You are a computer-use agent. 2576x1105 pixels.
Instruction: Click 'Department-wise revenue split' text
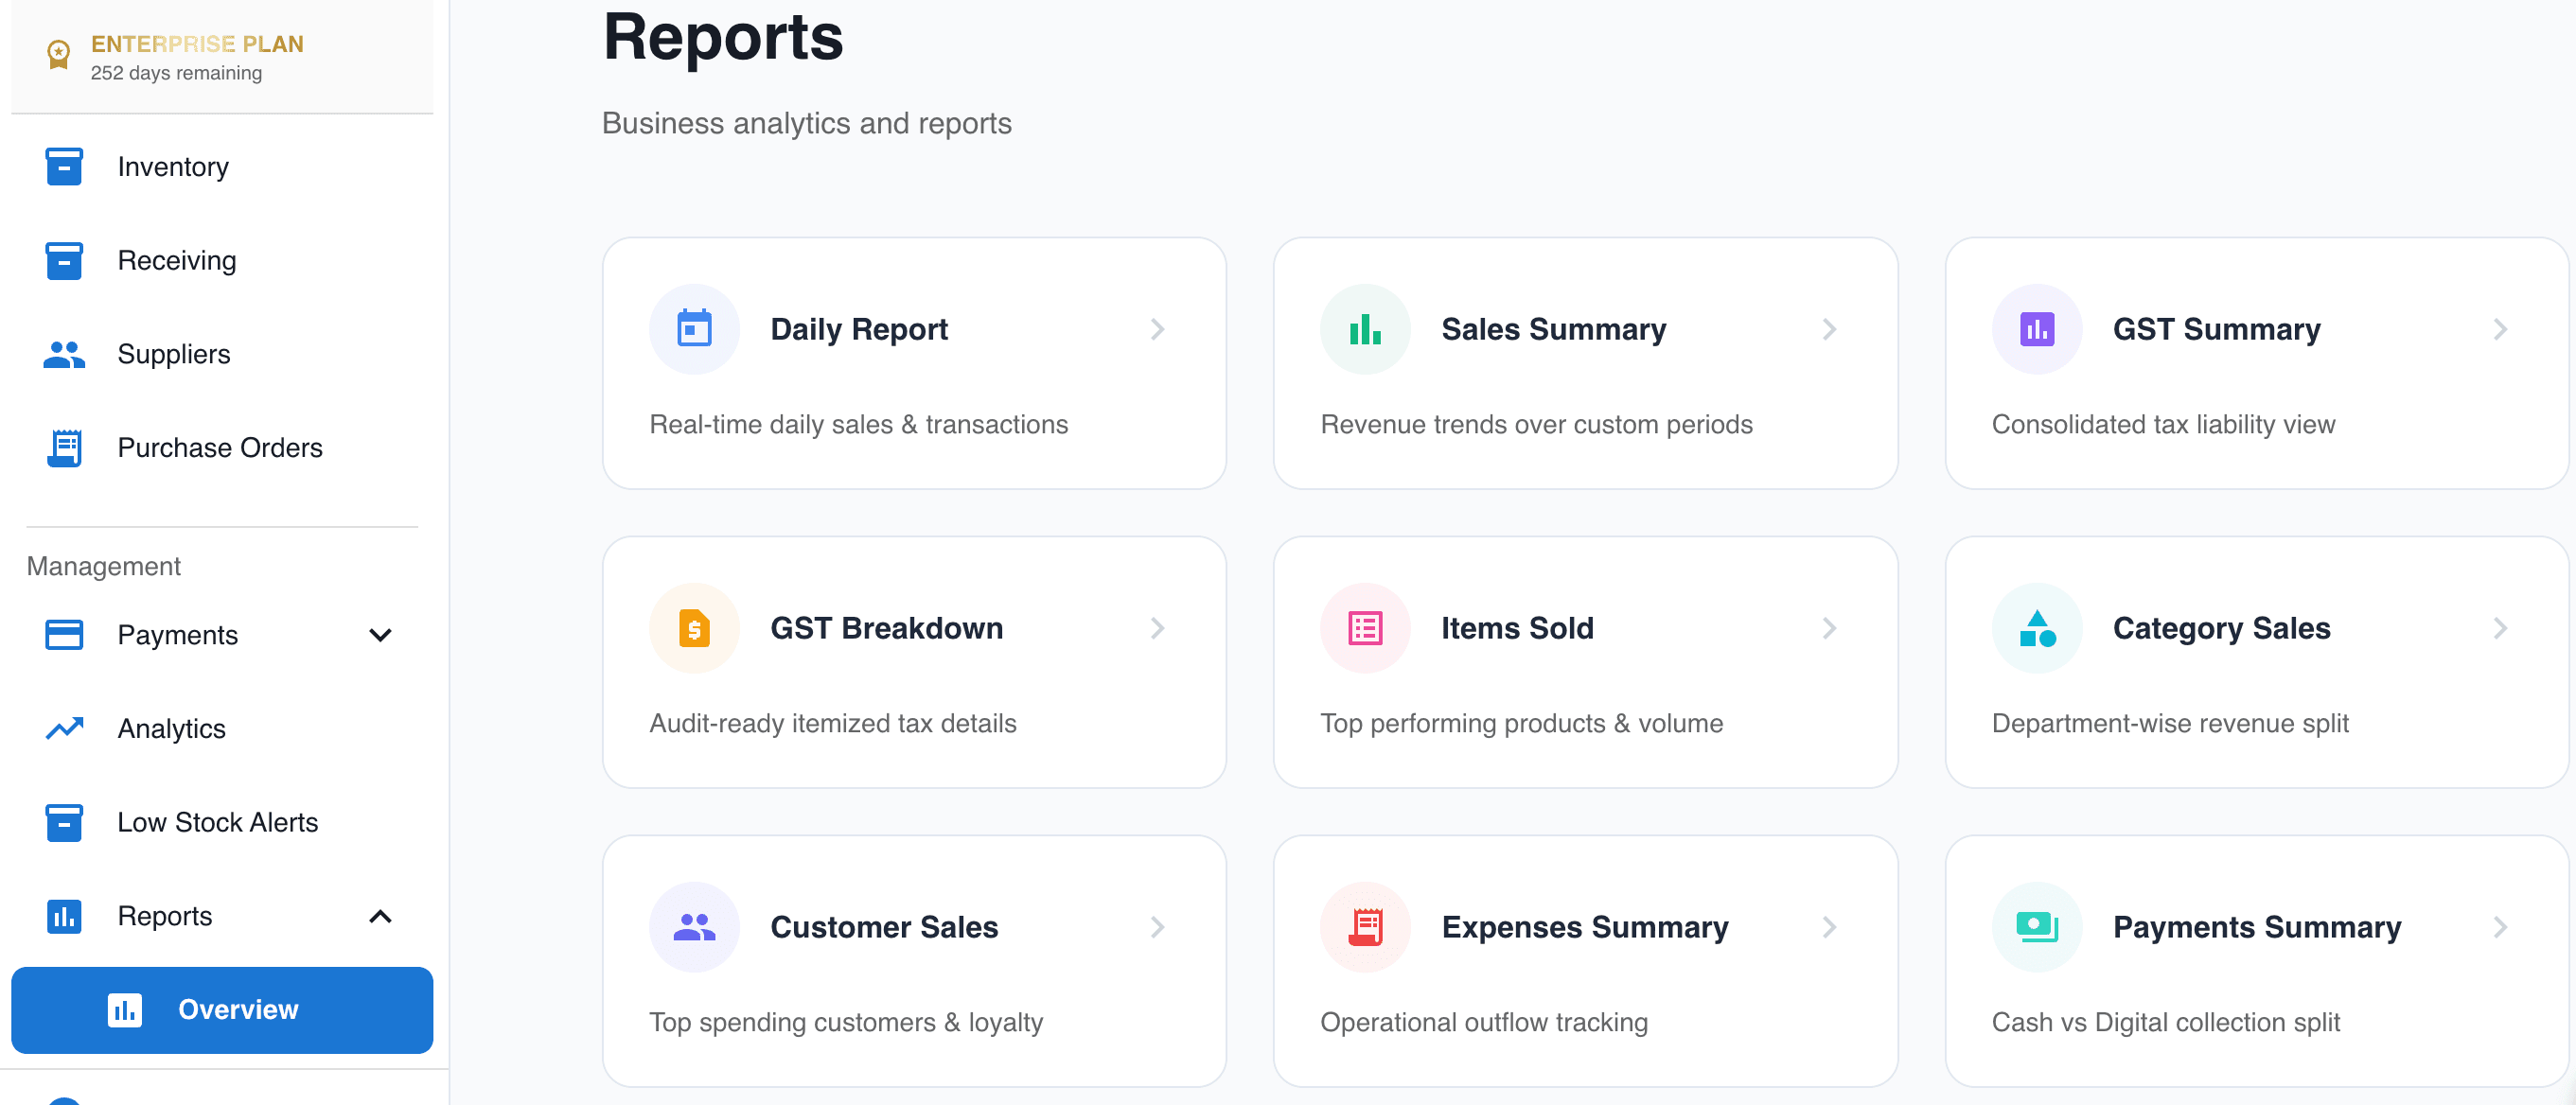pos(2170,723)
